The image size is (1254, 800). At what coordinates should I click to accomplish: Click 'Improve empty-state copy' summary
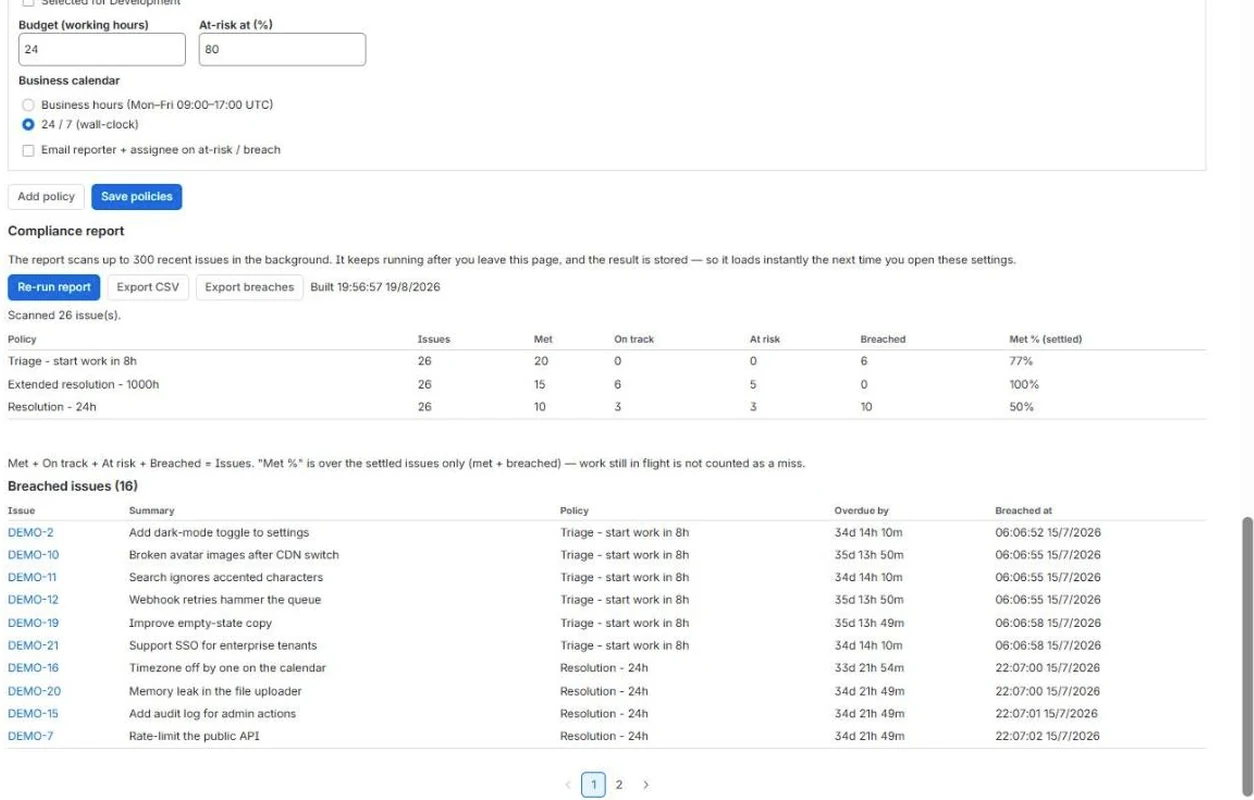coord(200,623)
